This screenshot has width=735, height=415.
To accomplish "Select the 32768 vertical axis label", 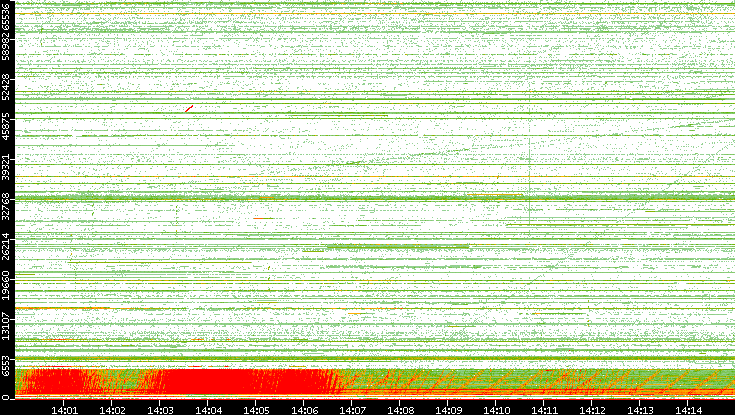I will click(x=7, y=205).
